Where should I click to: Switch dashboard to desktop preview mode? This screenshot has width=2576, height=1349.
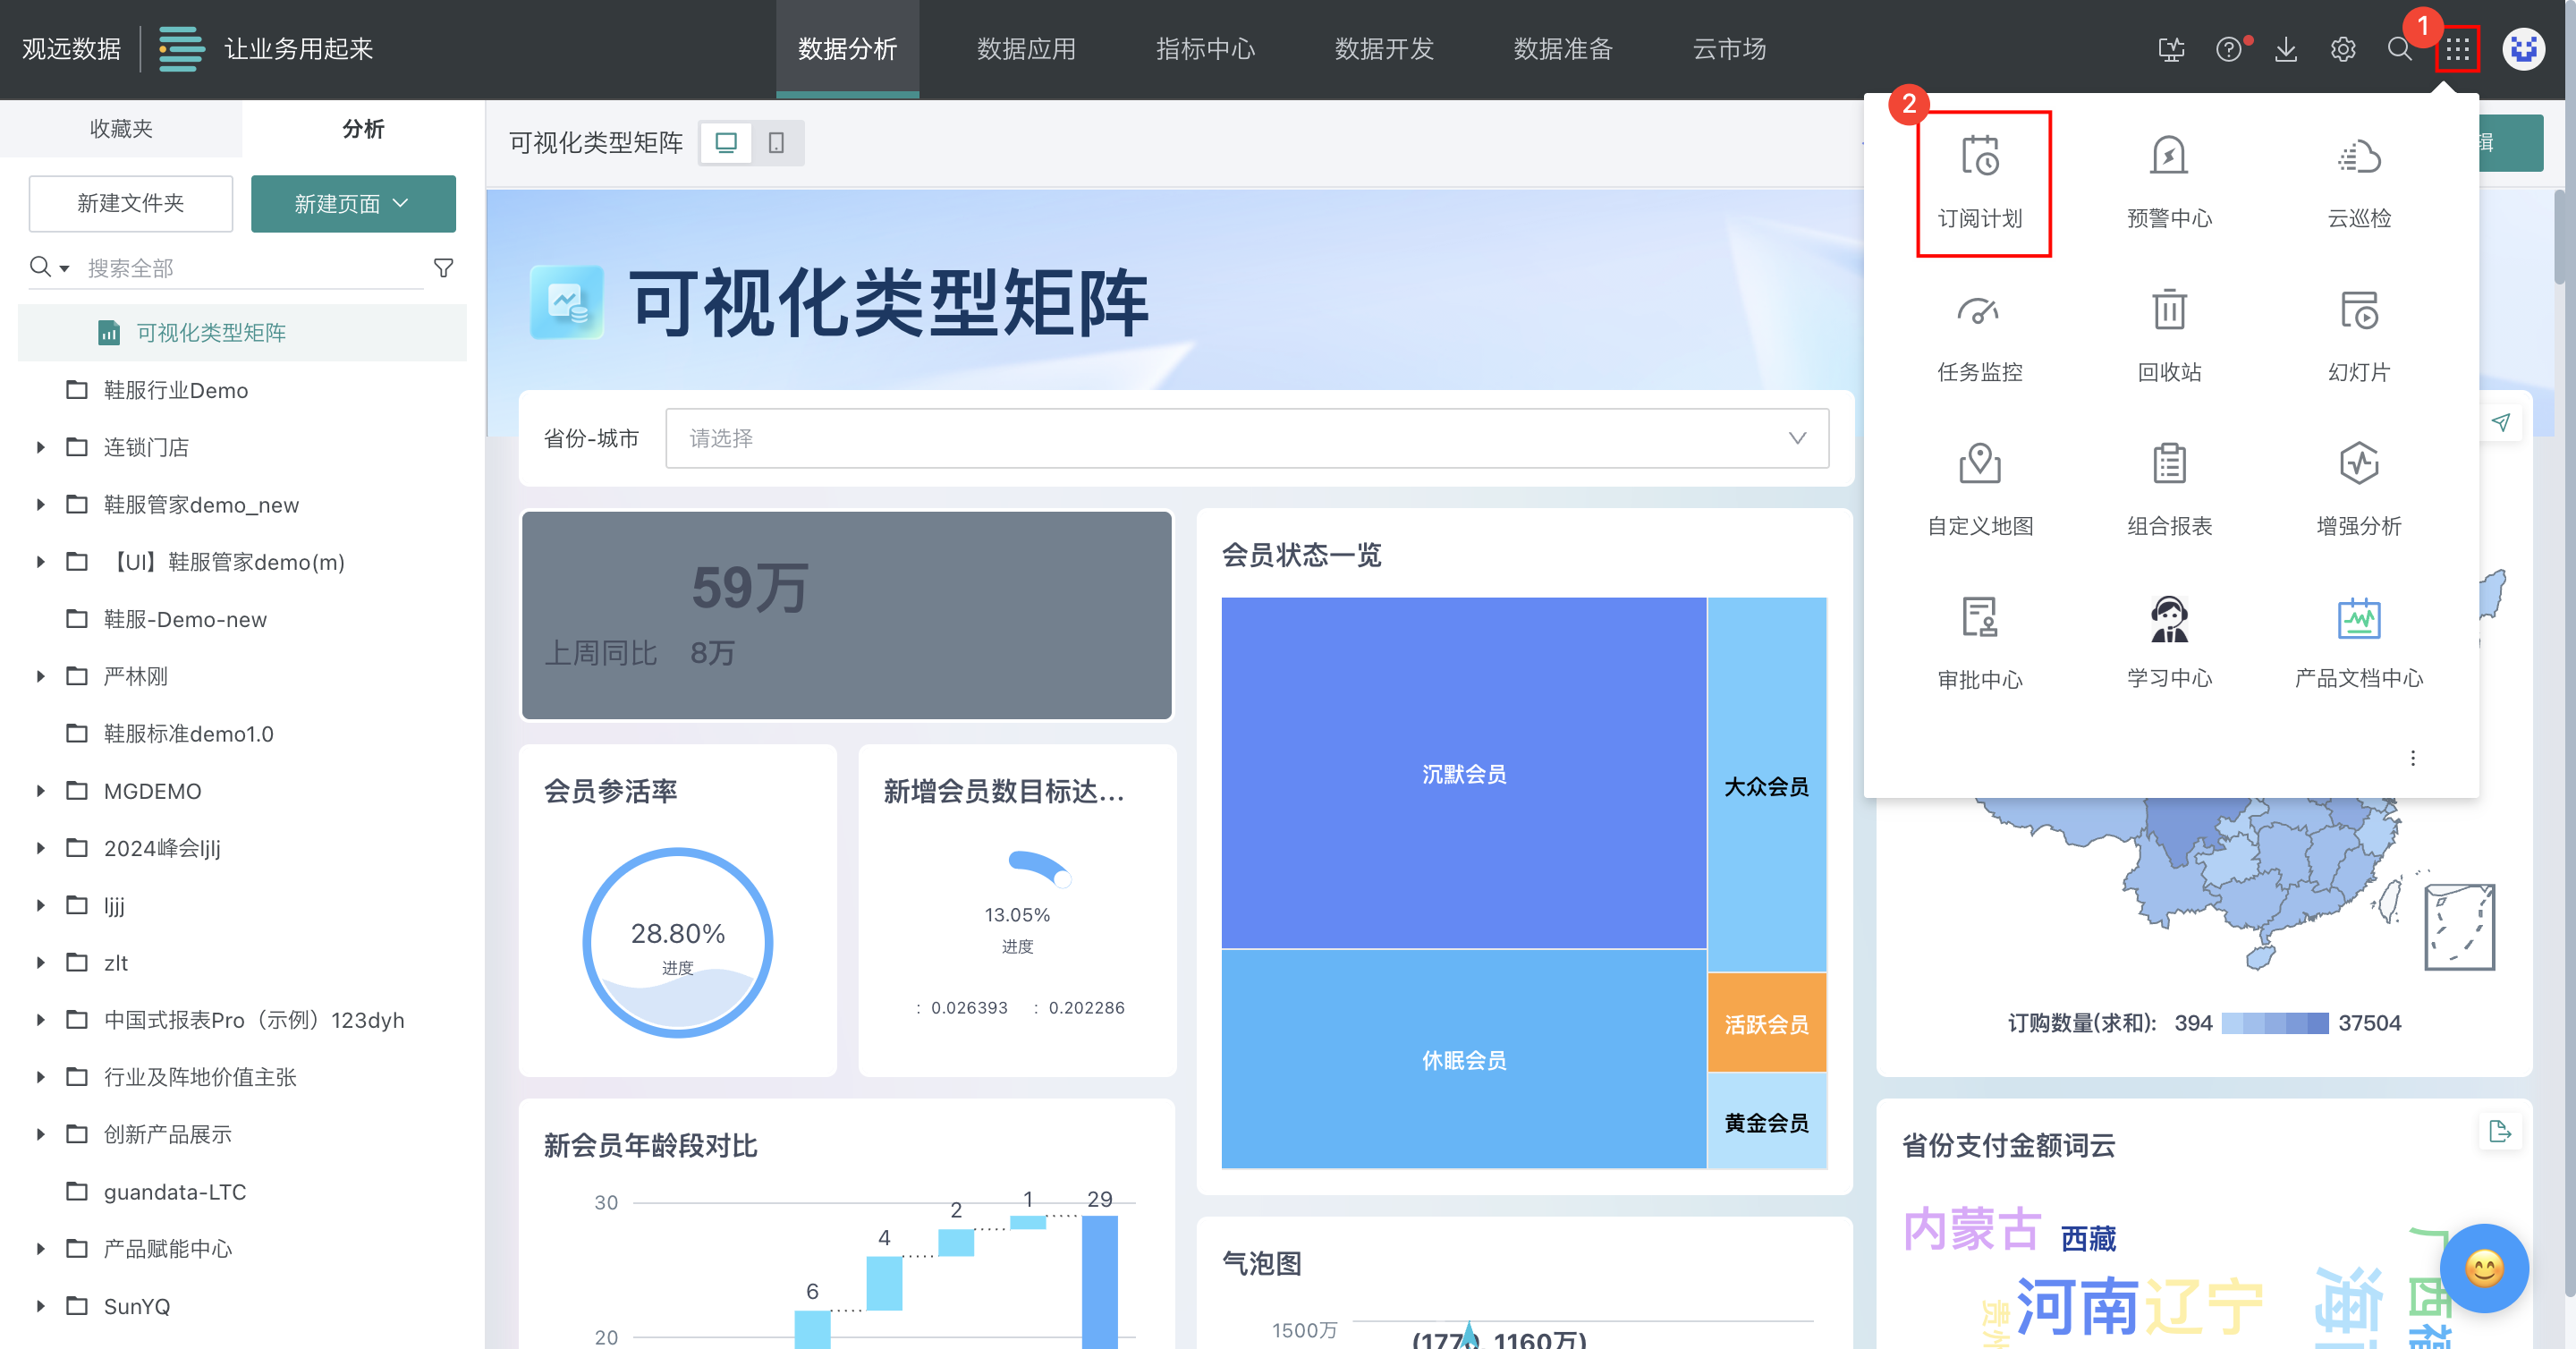[727, 142]
